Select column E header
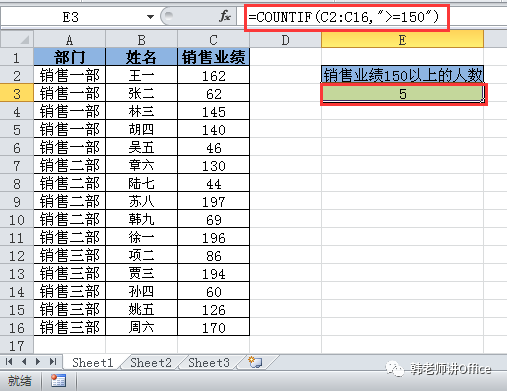 click(x=402, y=40)
